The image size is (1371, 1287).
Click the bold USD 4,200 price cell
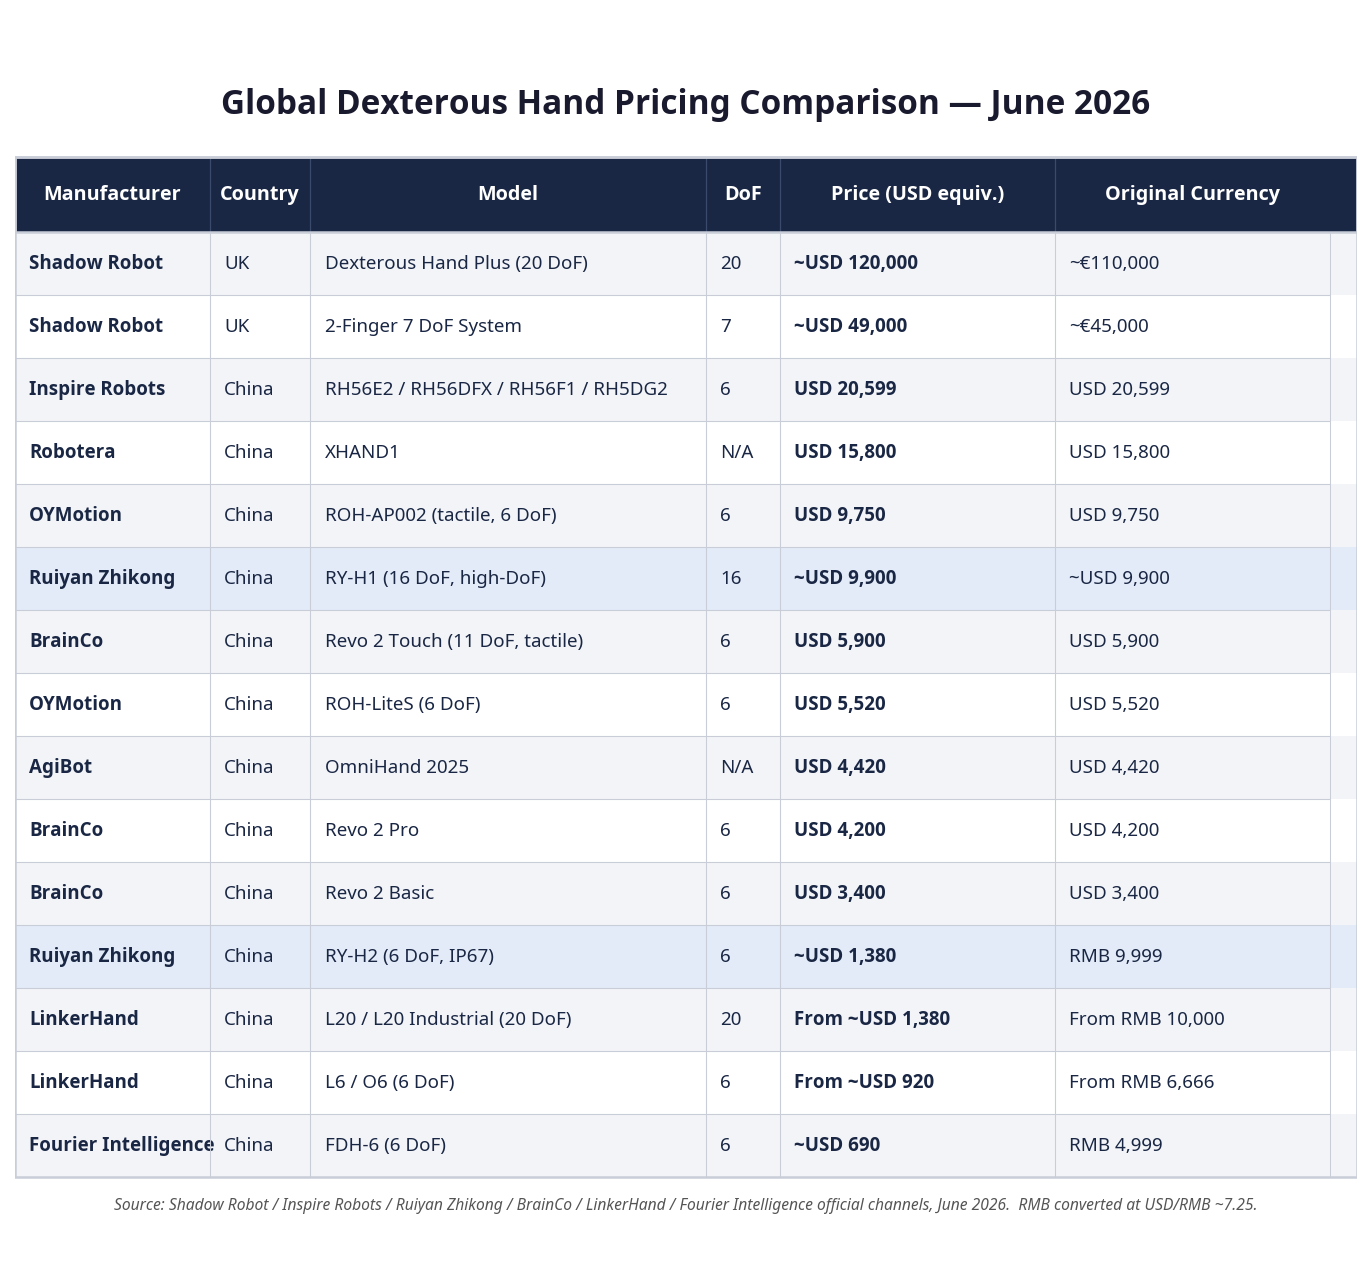pos(917,830)
